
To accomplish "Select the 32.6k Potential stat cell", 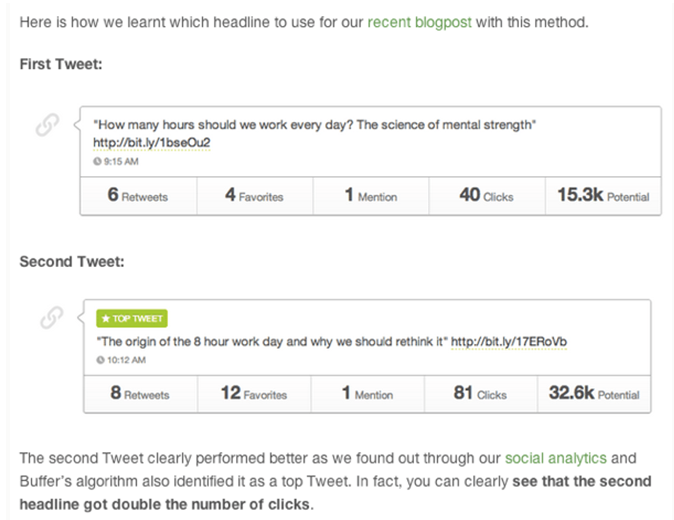I will pos(594,394).
